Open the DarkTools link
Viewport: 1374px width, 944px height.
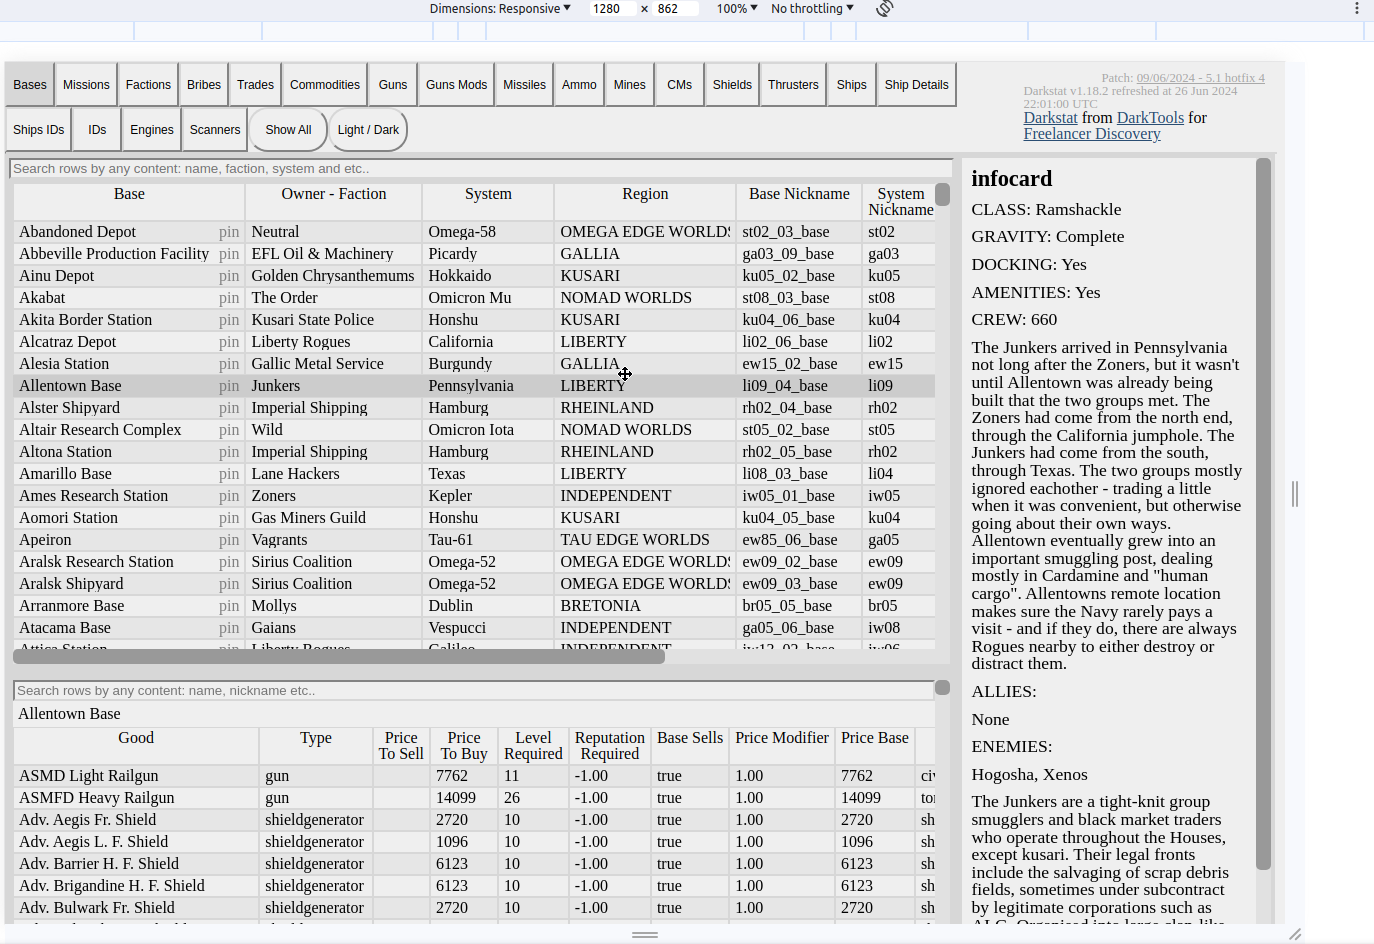click(x=1150, y=118)
